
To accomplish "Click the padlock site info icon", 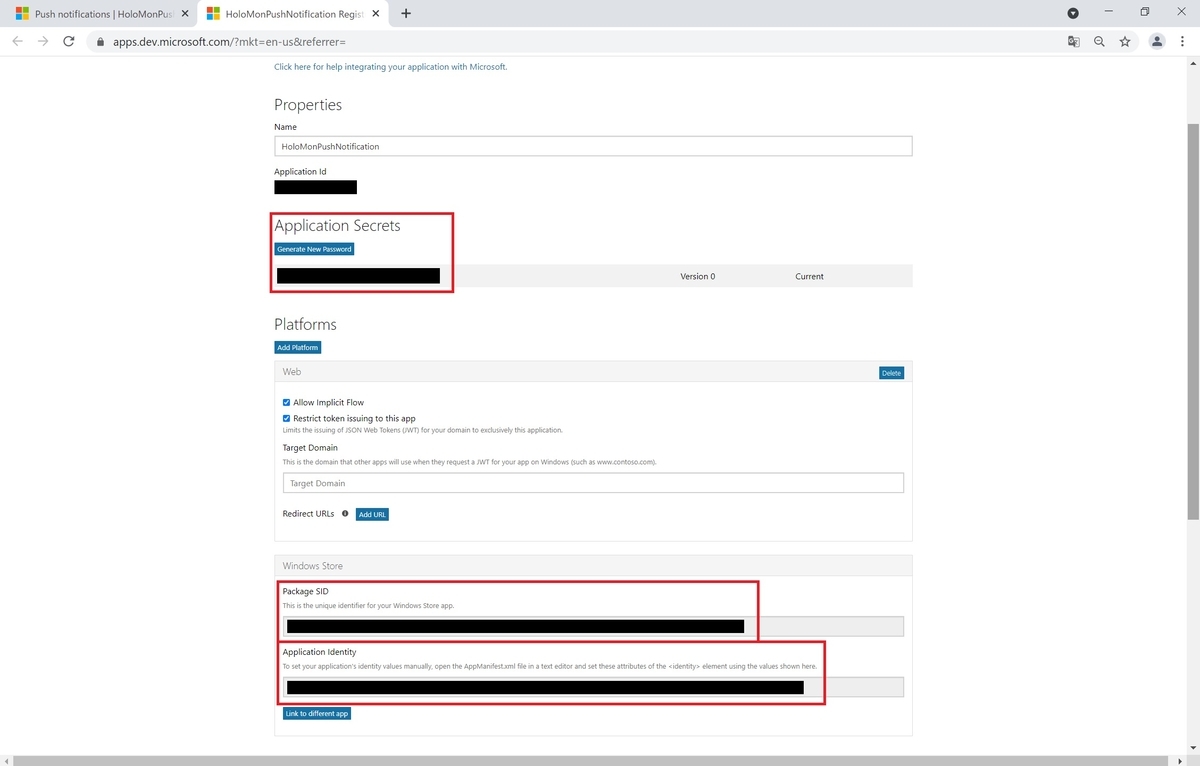I will [100, 42].
